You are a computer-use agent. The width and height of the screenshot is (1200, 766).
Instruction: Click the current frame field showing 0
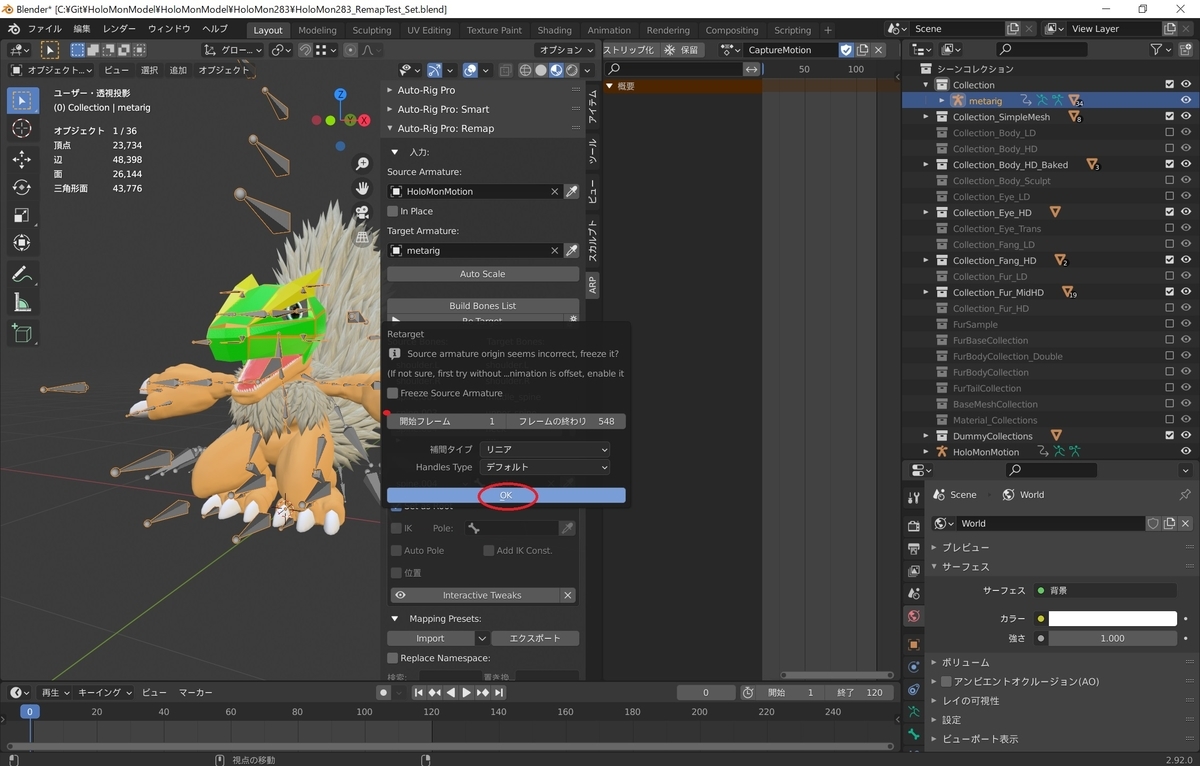click(705, 692)
